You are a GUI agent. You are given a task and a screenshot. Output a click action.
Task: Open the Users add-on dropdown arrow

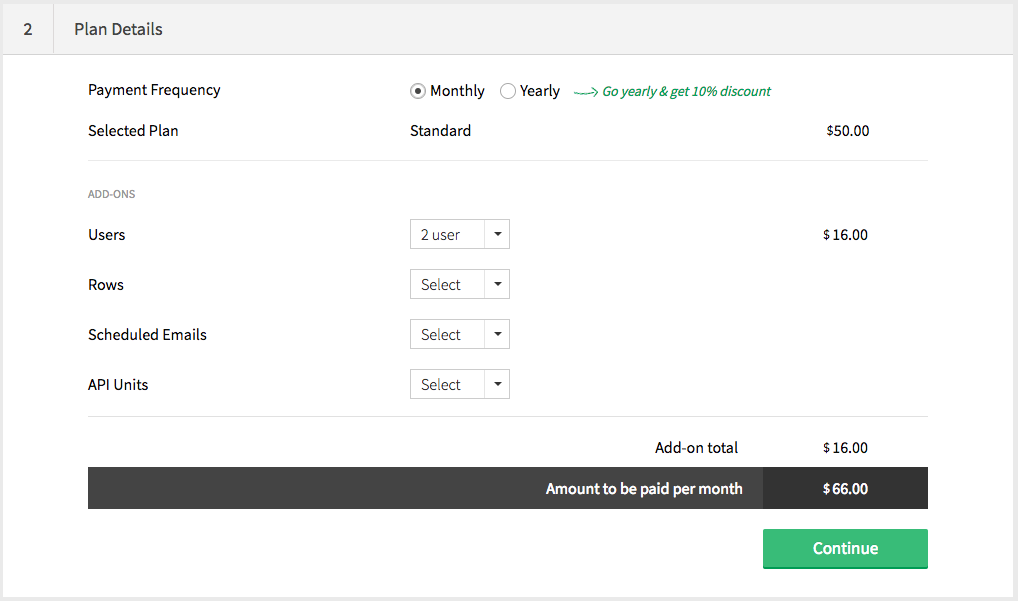[x=497, y=235]
